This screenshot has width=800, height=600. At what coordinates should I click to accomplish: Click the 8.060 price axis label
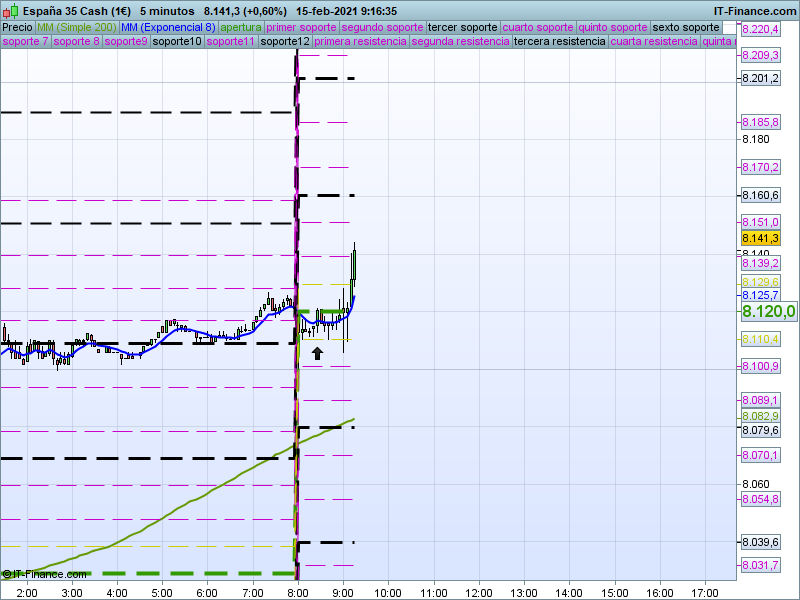[x=756, y=484]
